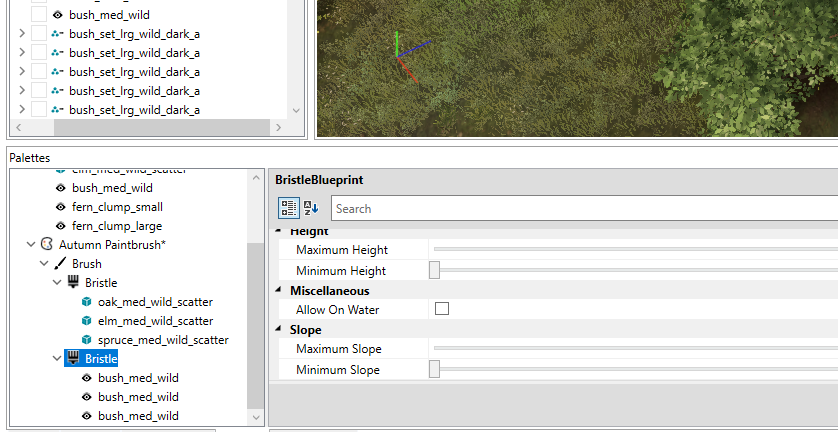Select the Brush tree item

coord(87,264)
